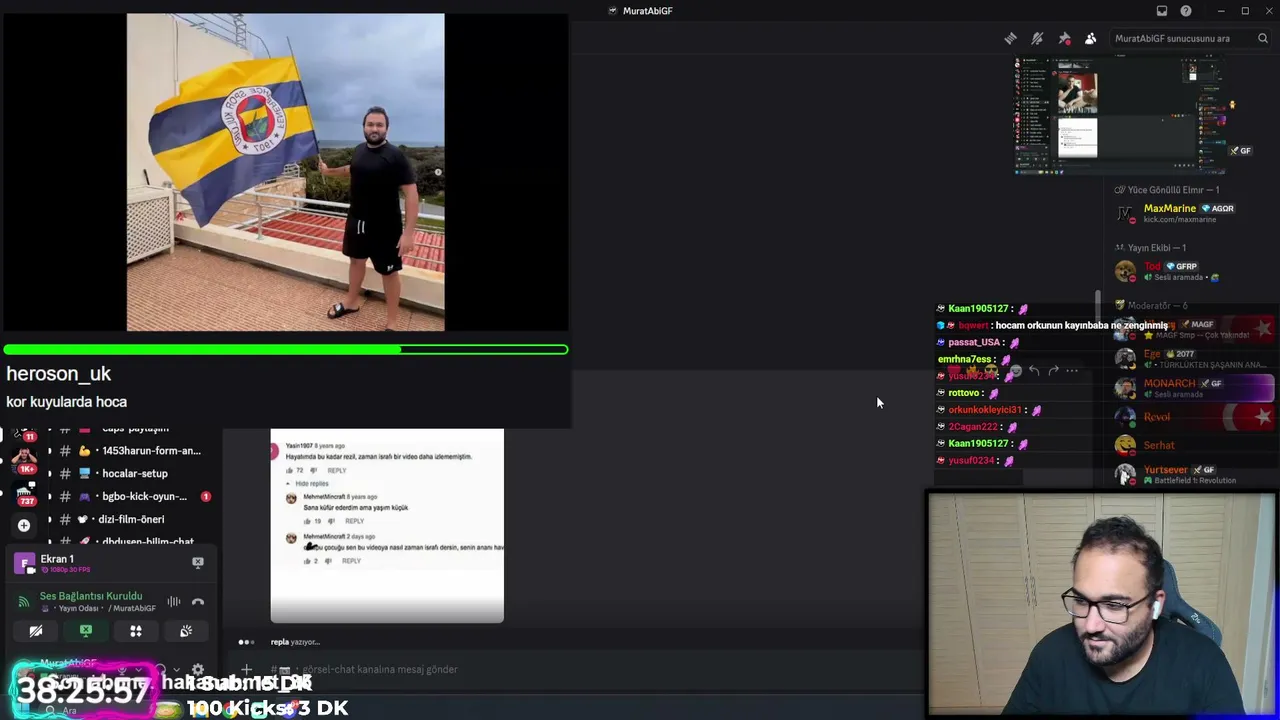Click the MuratAbiGF server search field

(1190, 39)
